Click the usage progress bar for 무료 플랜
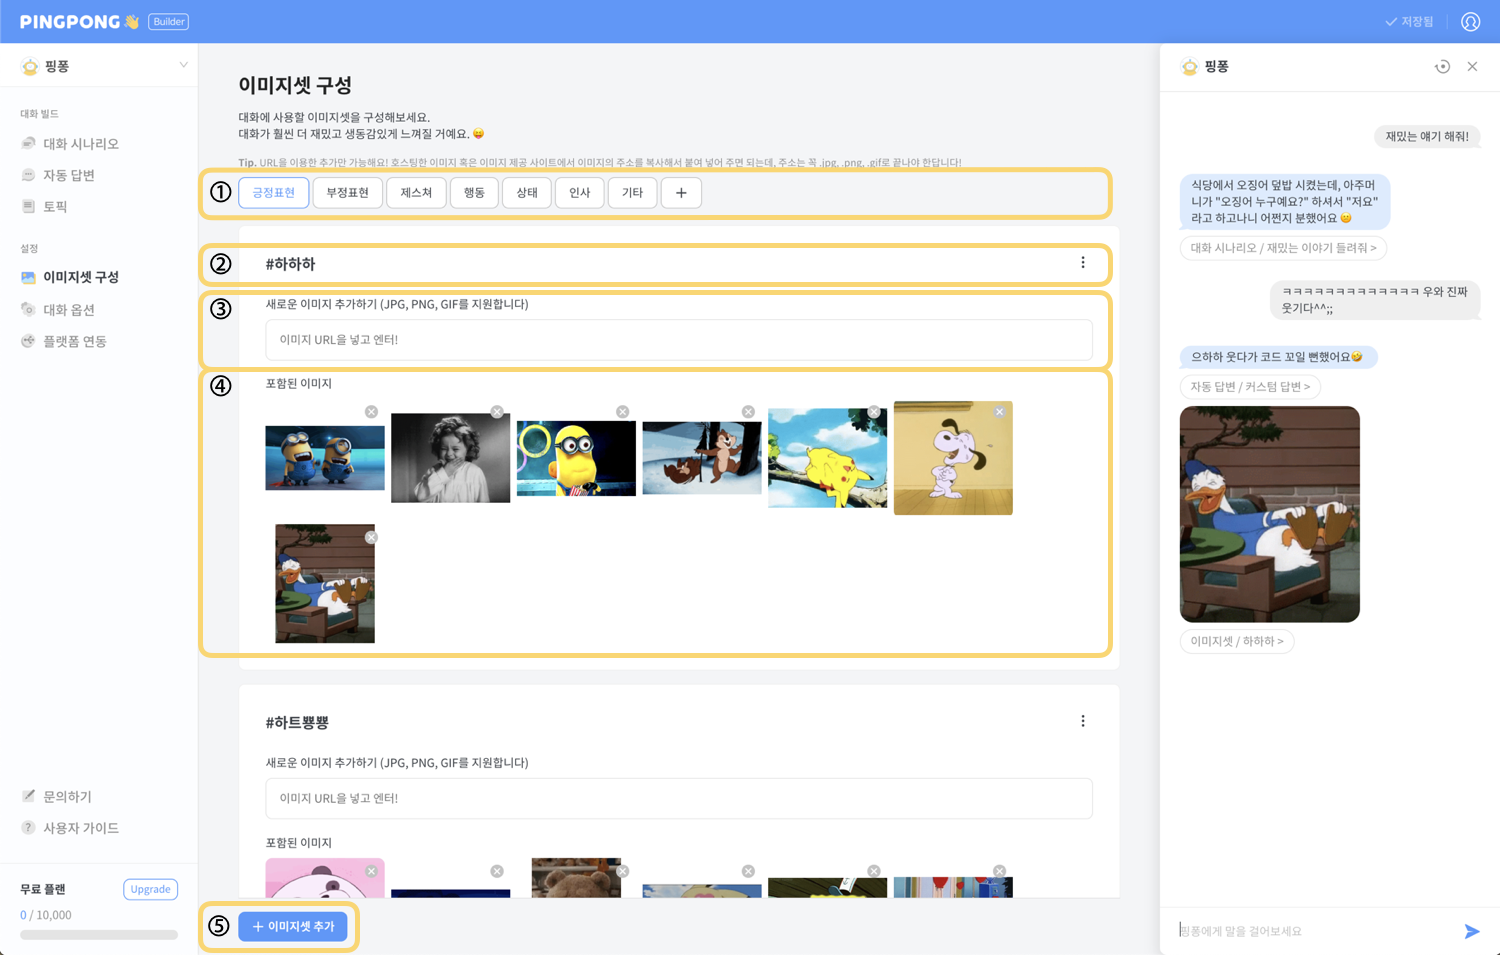Viewport: 1500px width, 955px height. (x=99, y=935)
